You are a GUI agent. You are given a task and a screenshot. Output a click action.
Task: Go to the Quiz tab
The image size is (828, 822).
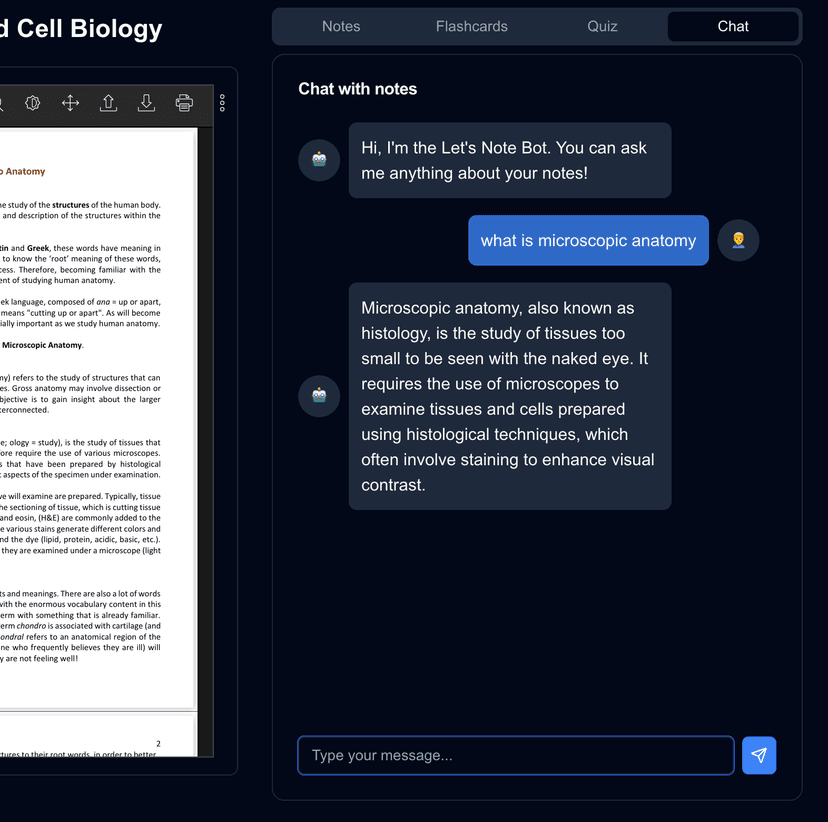point(602,27)
